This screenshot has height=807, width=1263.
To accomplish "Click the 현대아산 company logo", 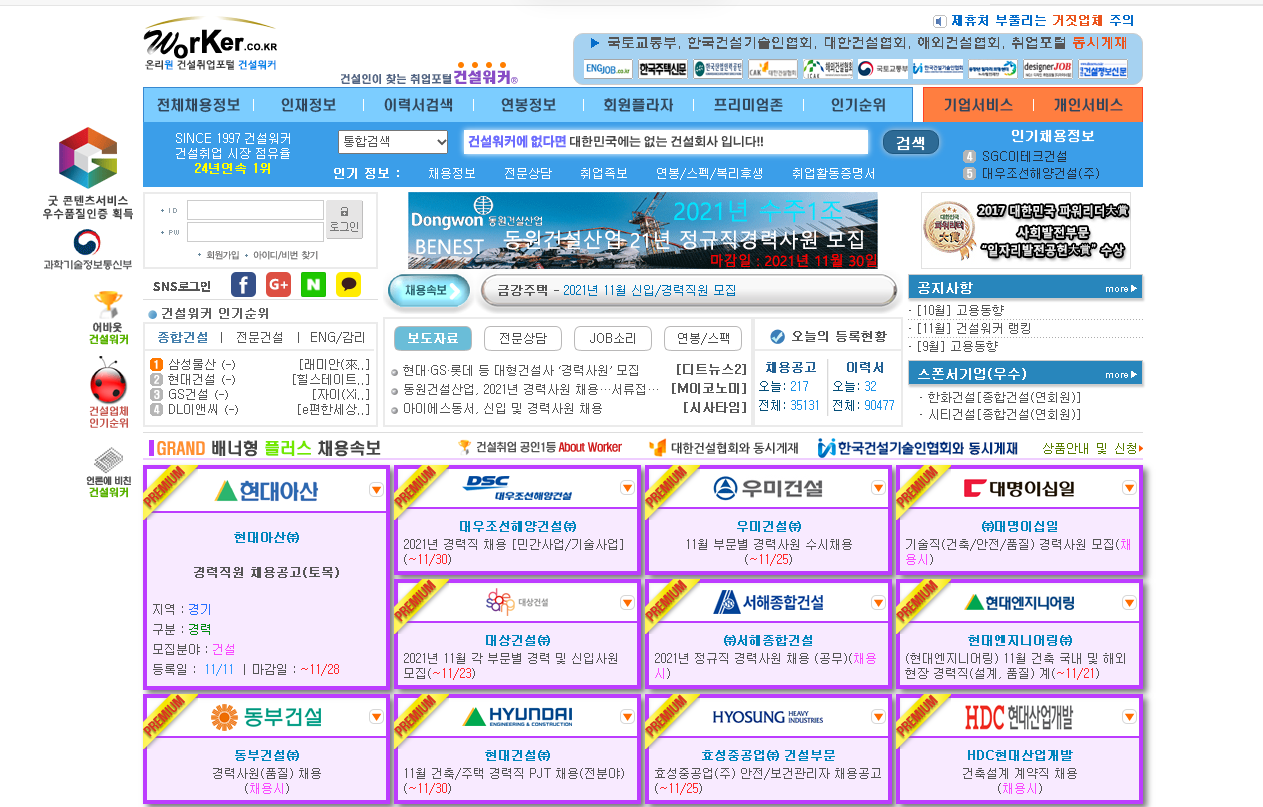I will coord(265,490).
